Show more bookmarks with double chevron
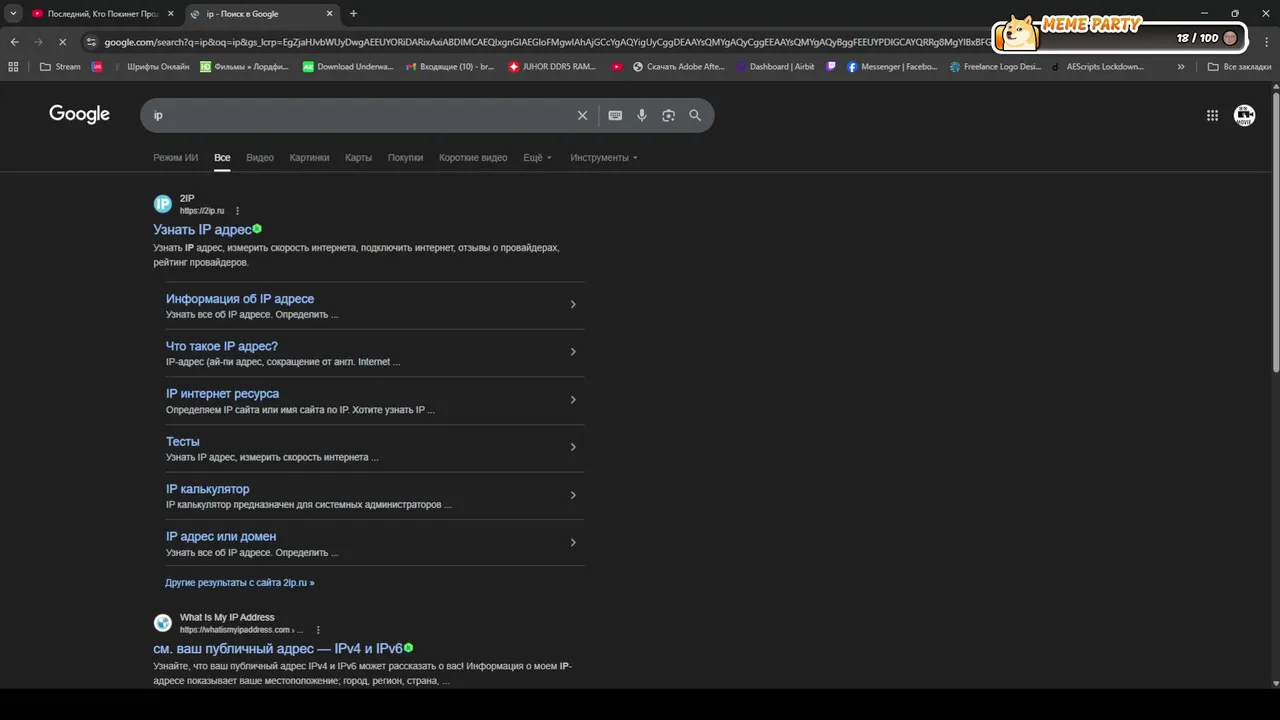 click(x=1181, y=67)
